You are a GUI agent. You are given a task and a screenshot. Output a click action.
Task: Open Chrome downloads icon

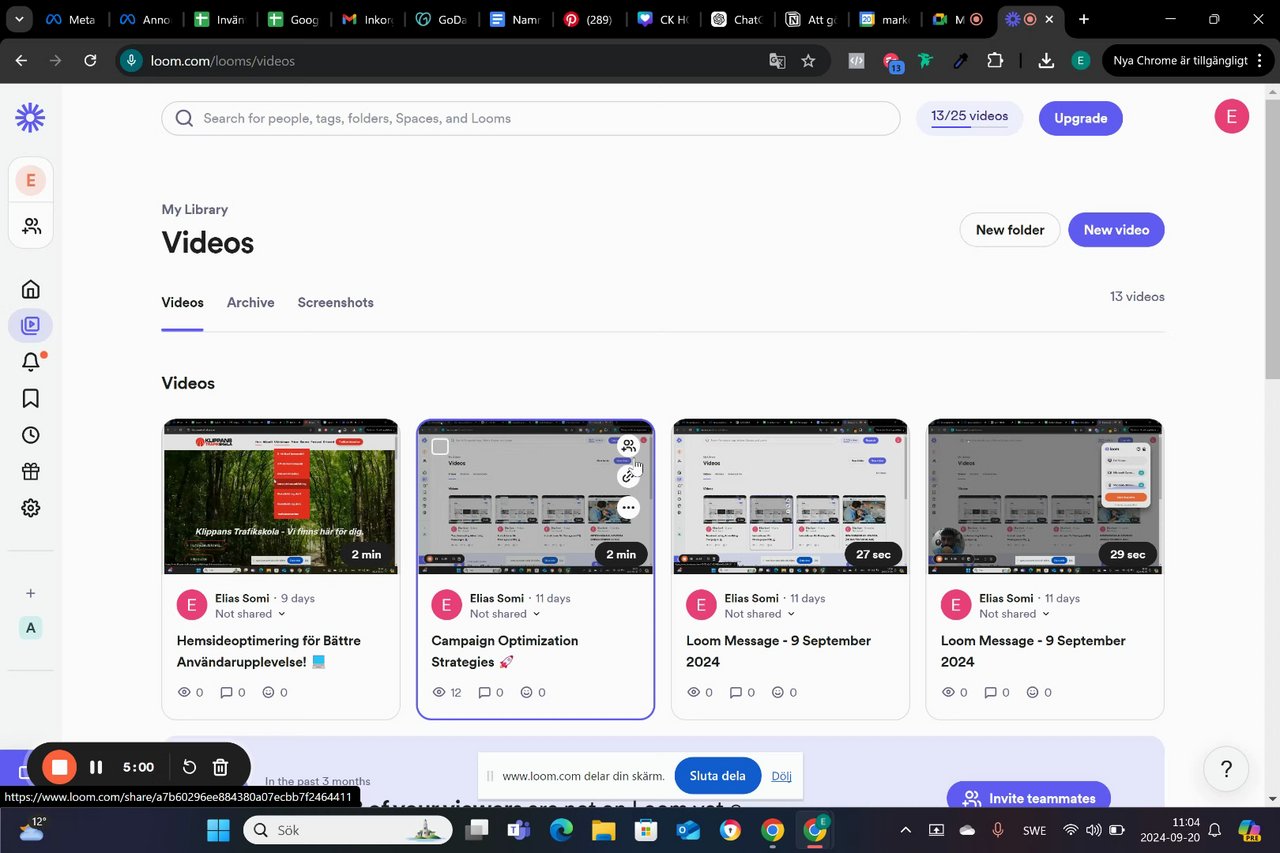pos(1046,61)
